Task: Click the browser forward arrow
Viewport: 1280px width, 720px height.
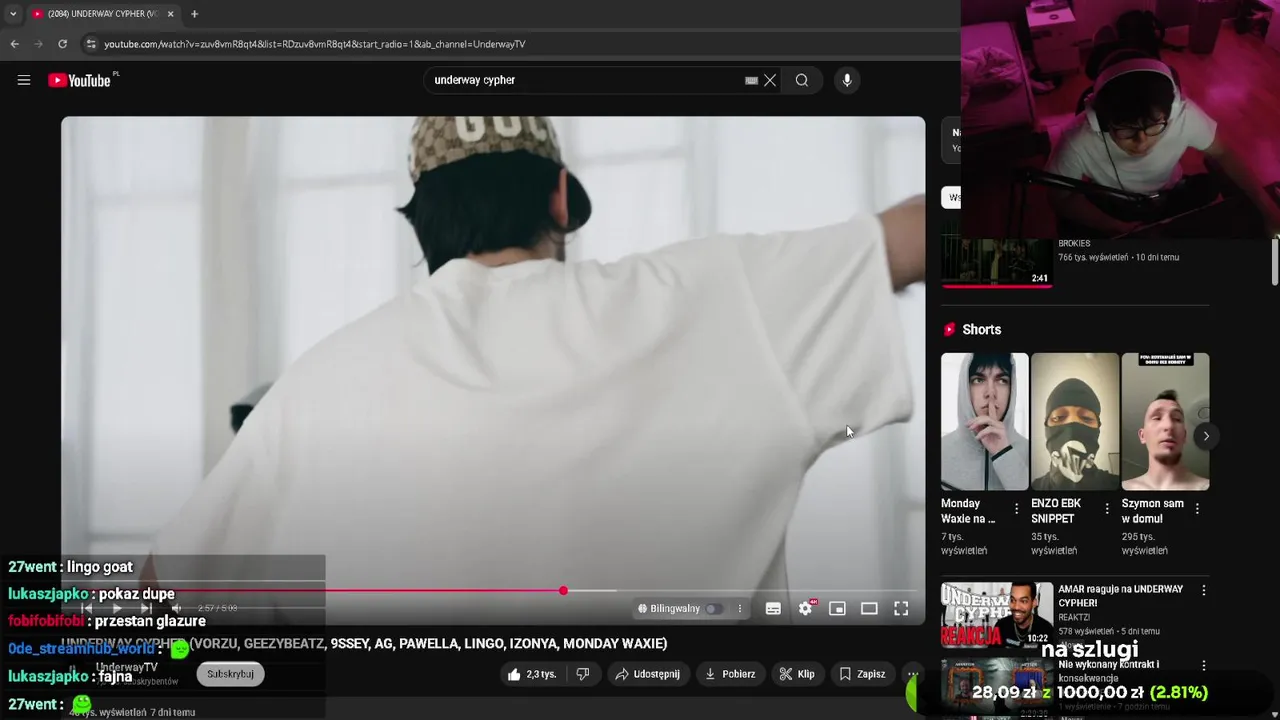Action: pos(38,44)
